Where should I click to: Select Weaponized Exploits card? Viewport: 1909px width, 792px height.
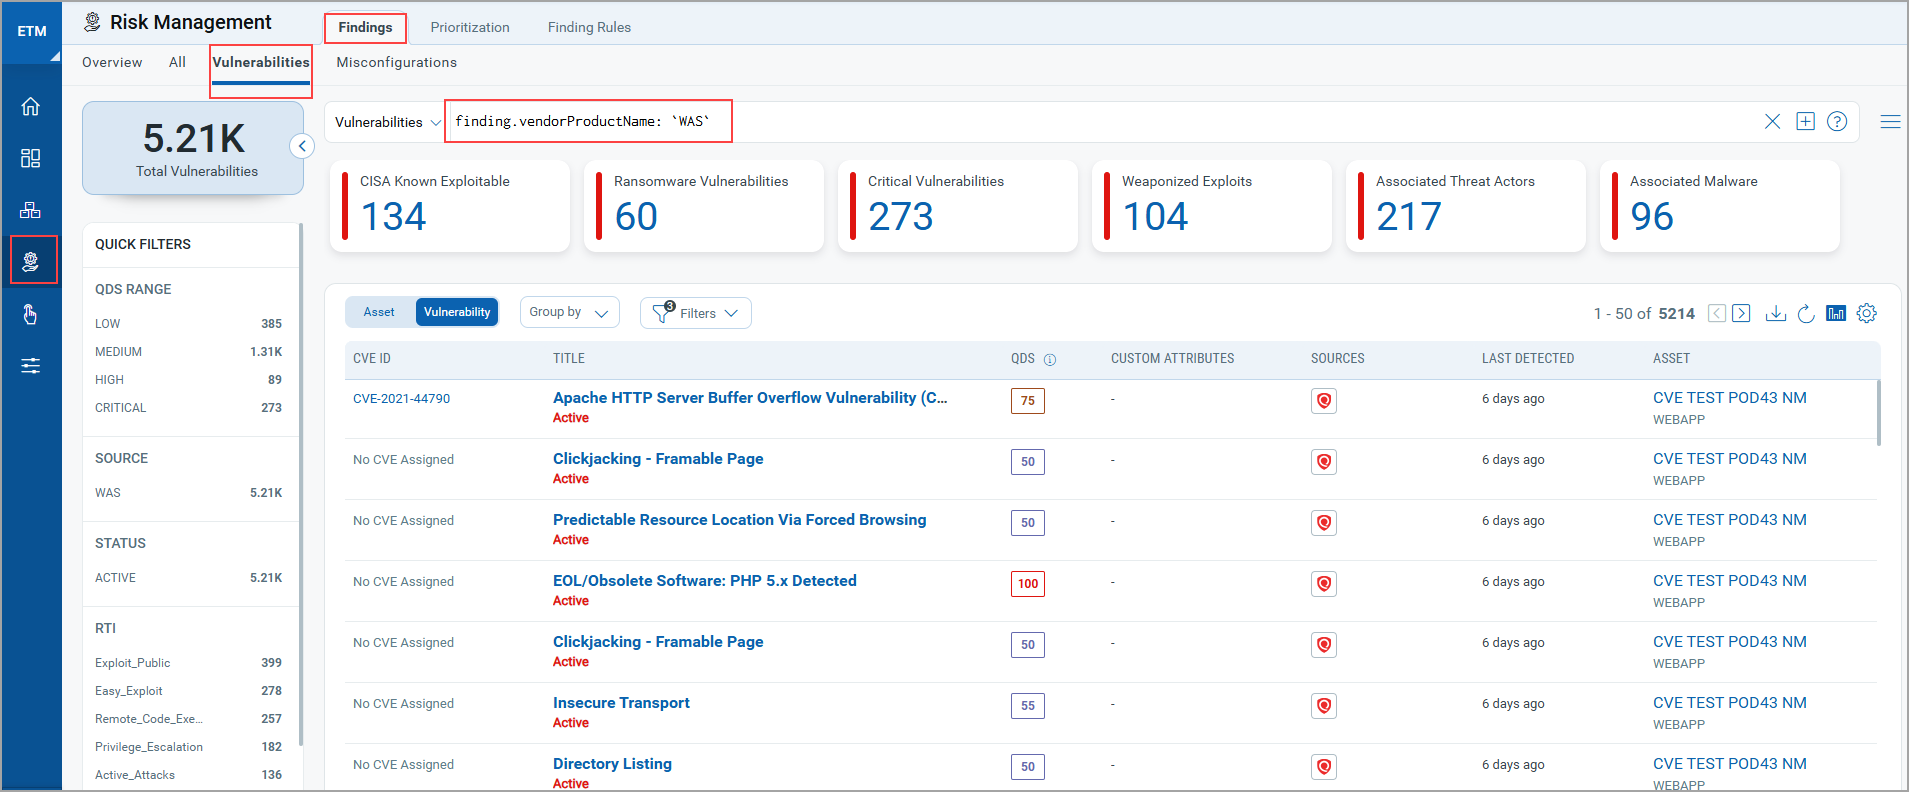click(x=1212, y=206)
